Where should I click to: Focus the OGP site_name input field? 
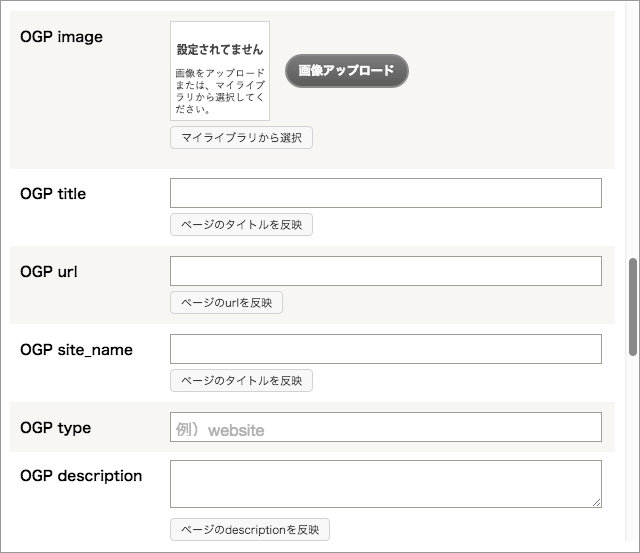click(386, 349)
